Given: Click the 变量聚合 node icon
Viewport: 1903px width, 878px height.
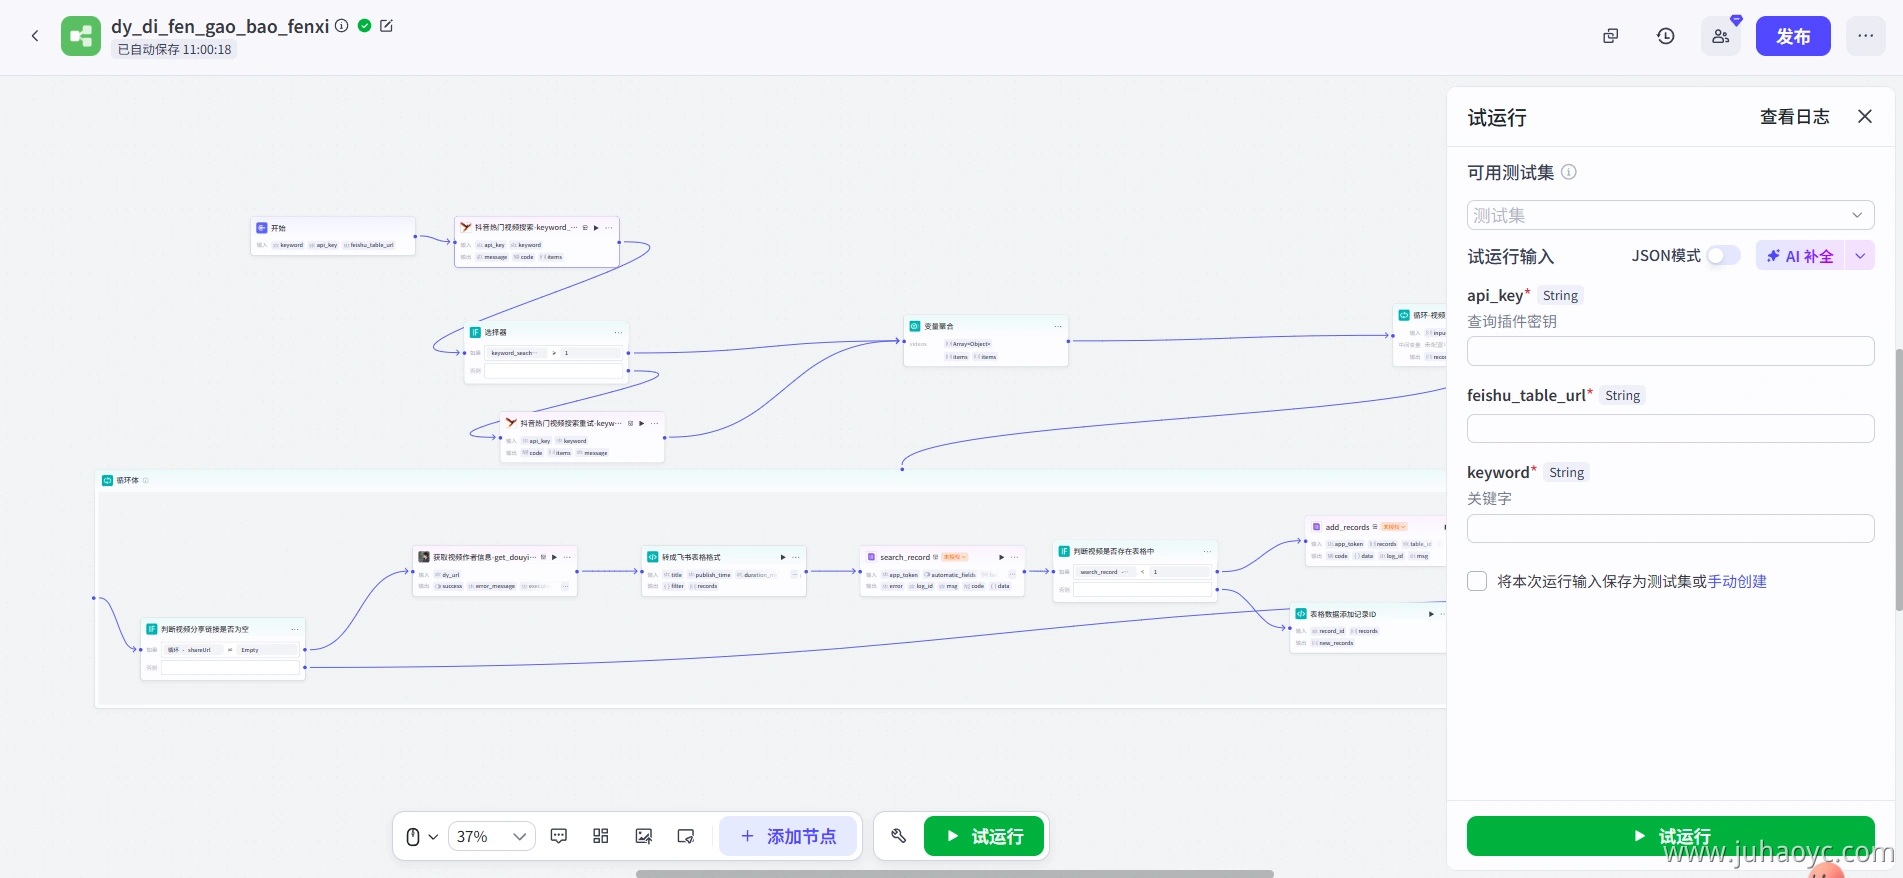Looking at the screenshot, I should click(914, 326).
